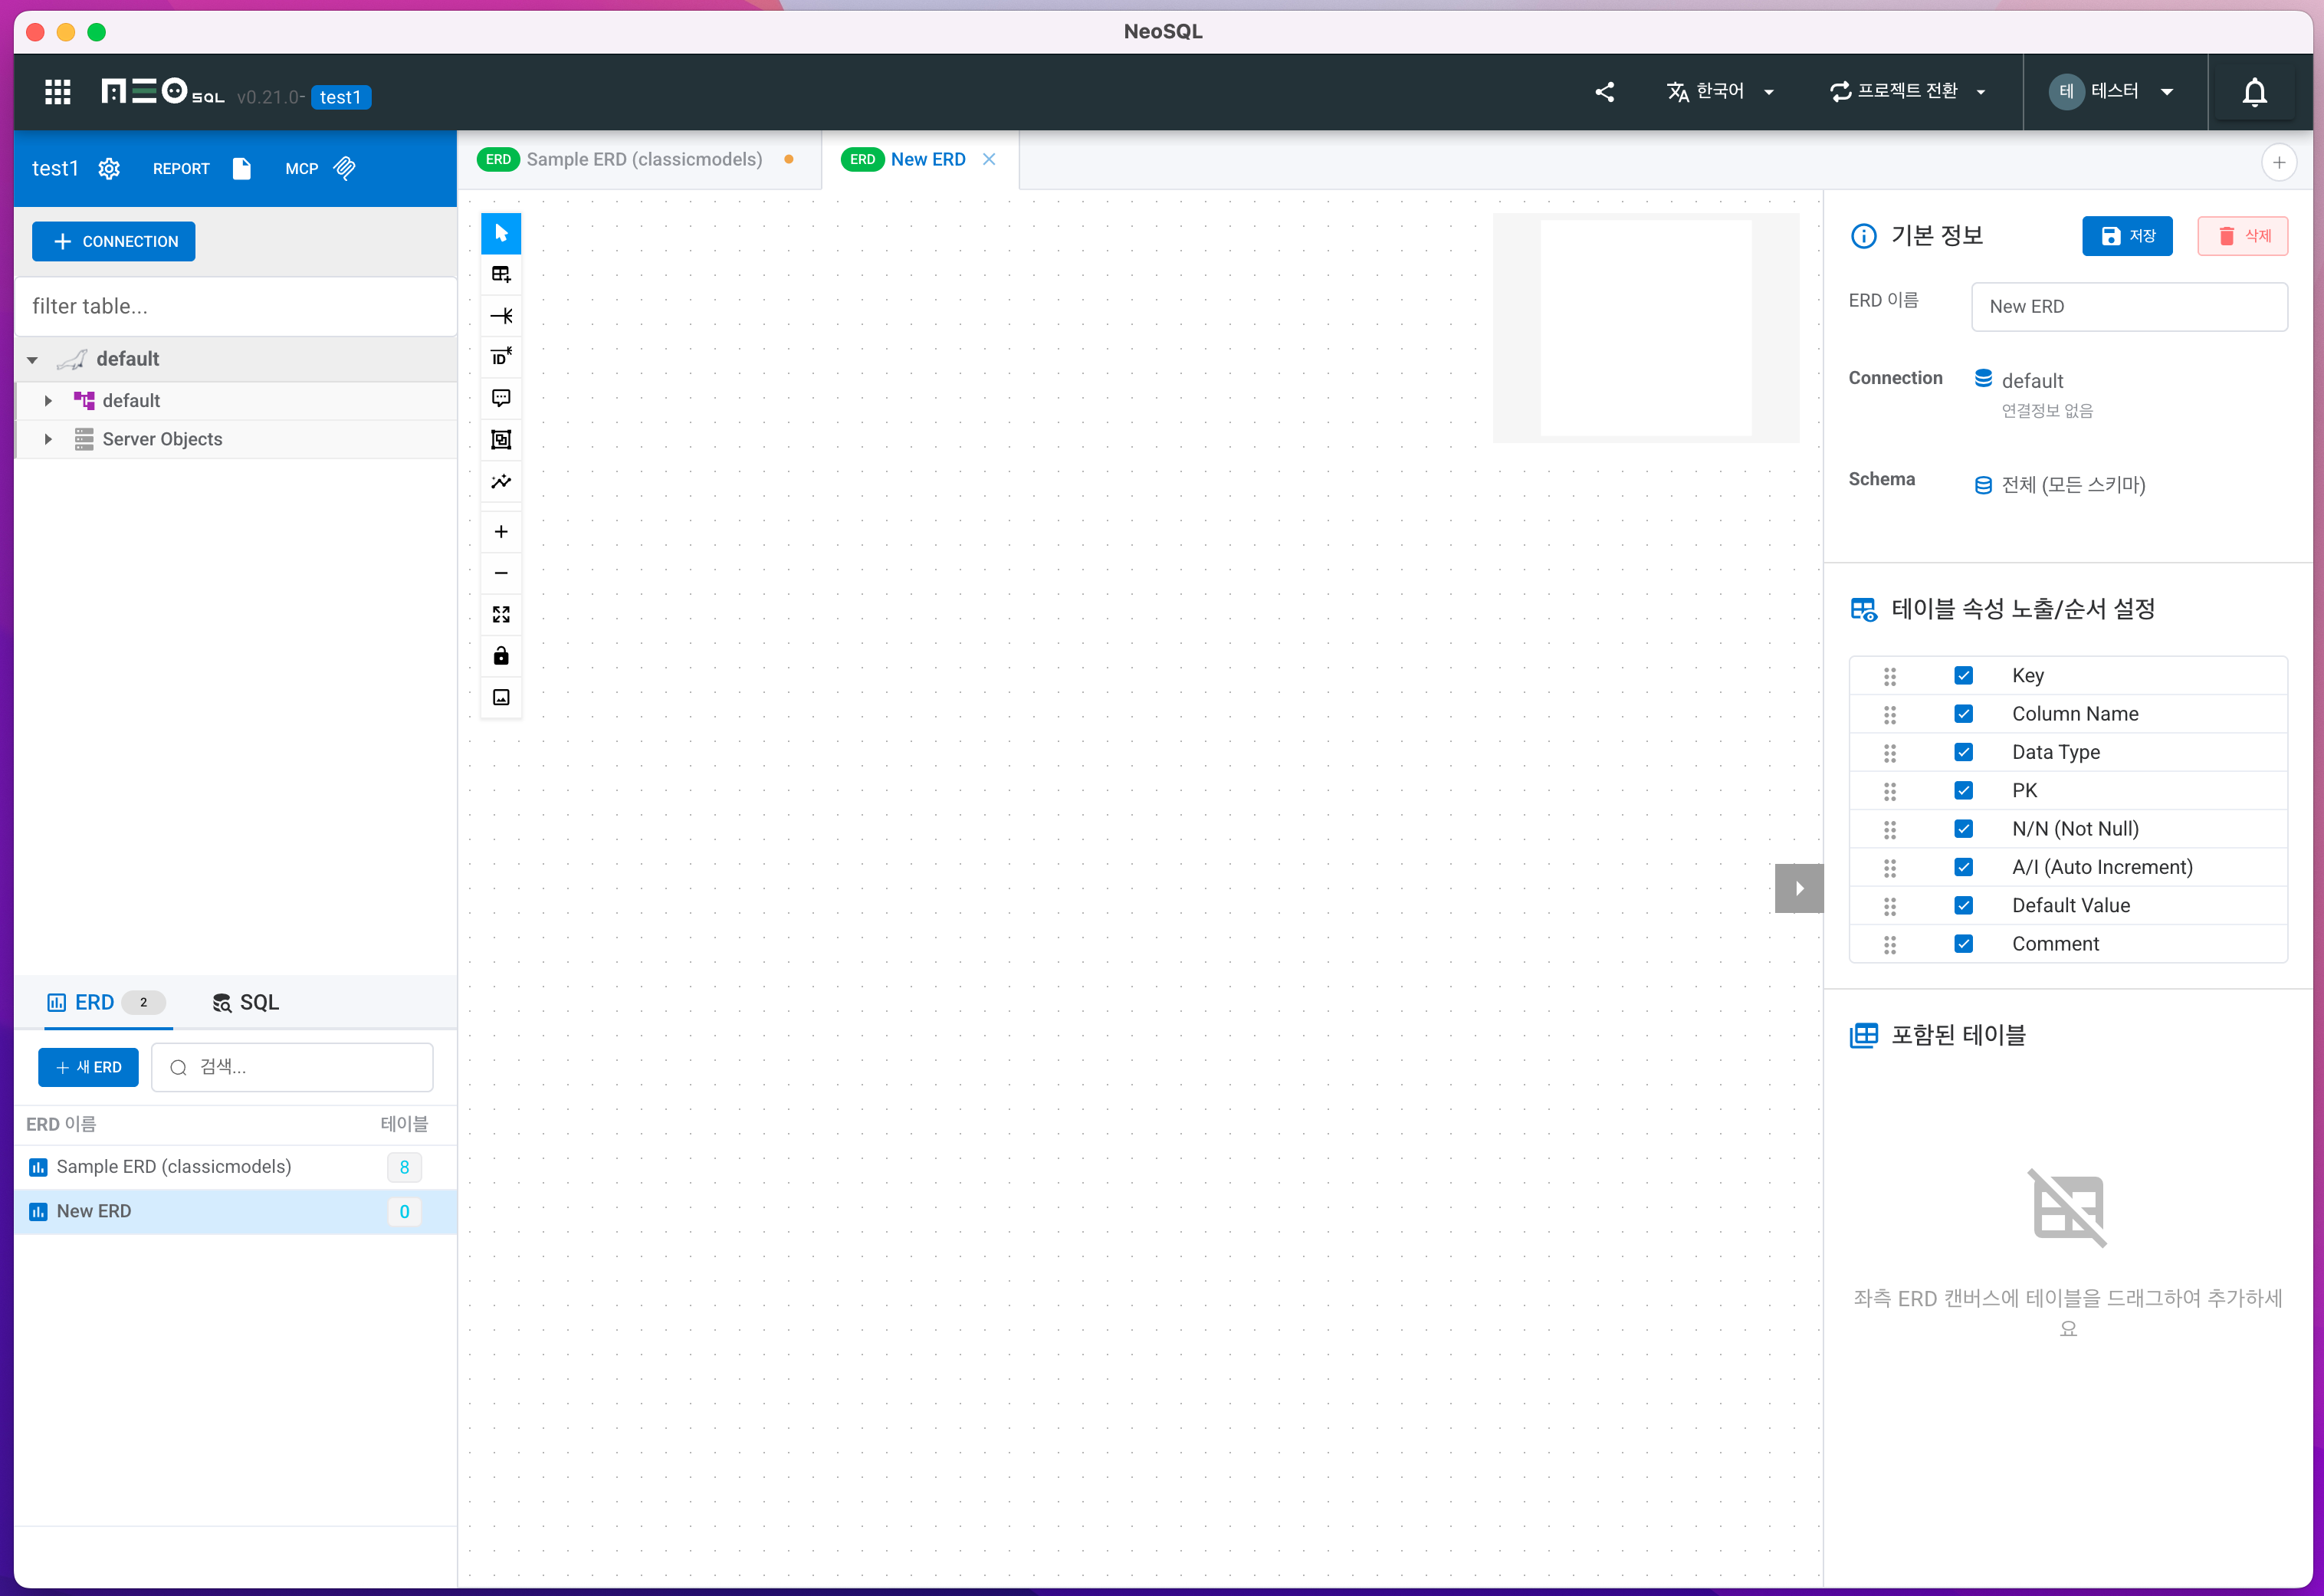Switch to the Sample ERD (classicmodels) tab
Image resolution: width=2324 pixels, height=1596 pixels.
(643, 160)
